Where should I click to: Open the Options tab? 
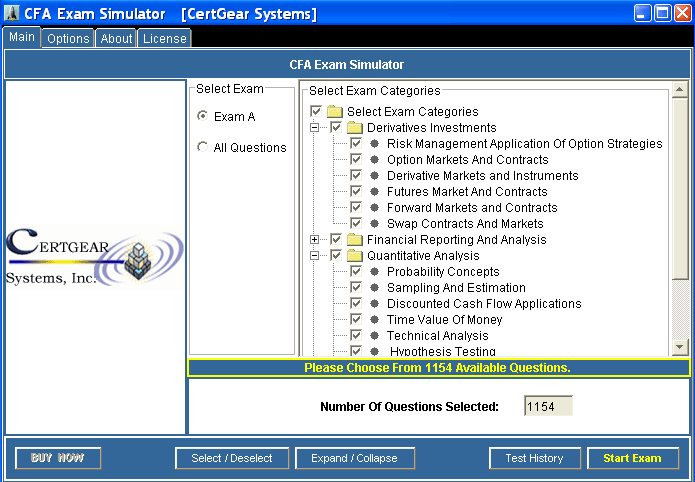68,39
